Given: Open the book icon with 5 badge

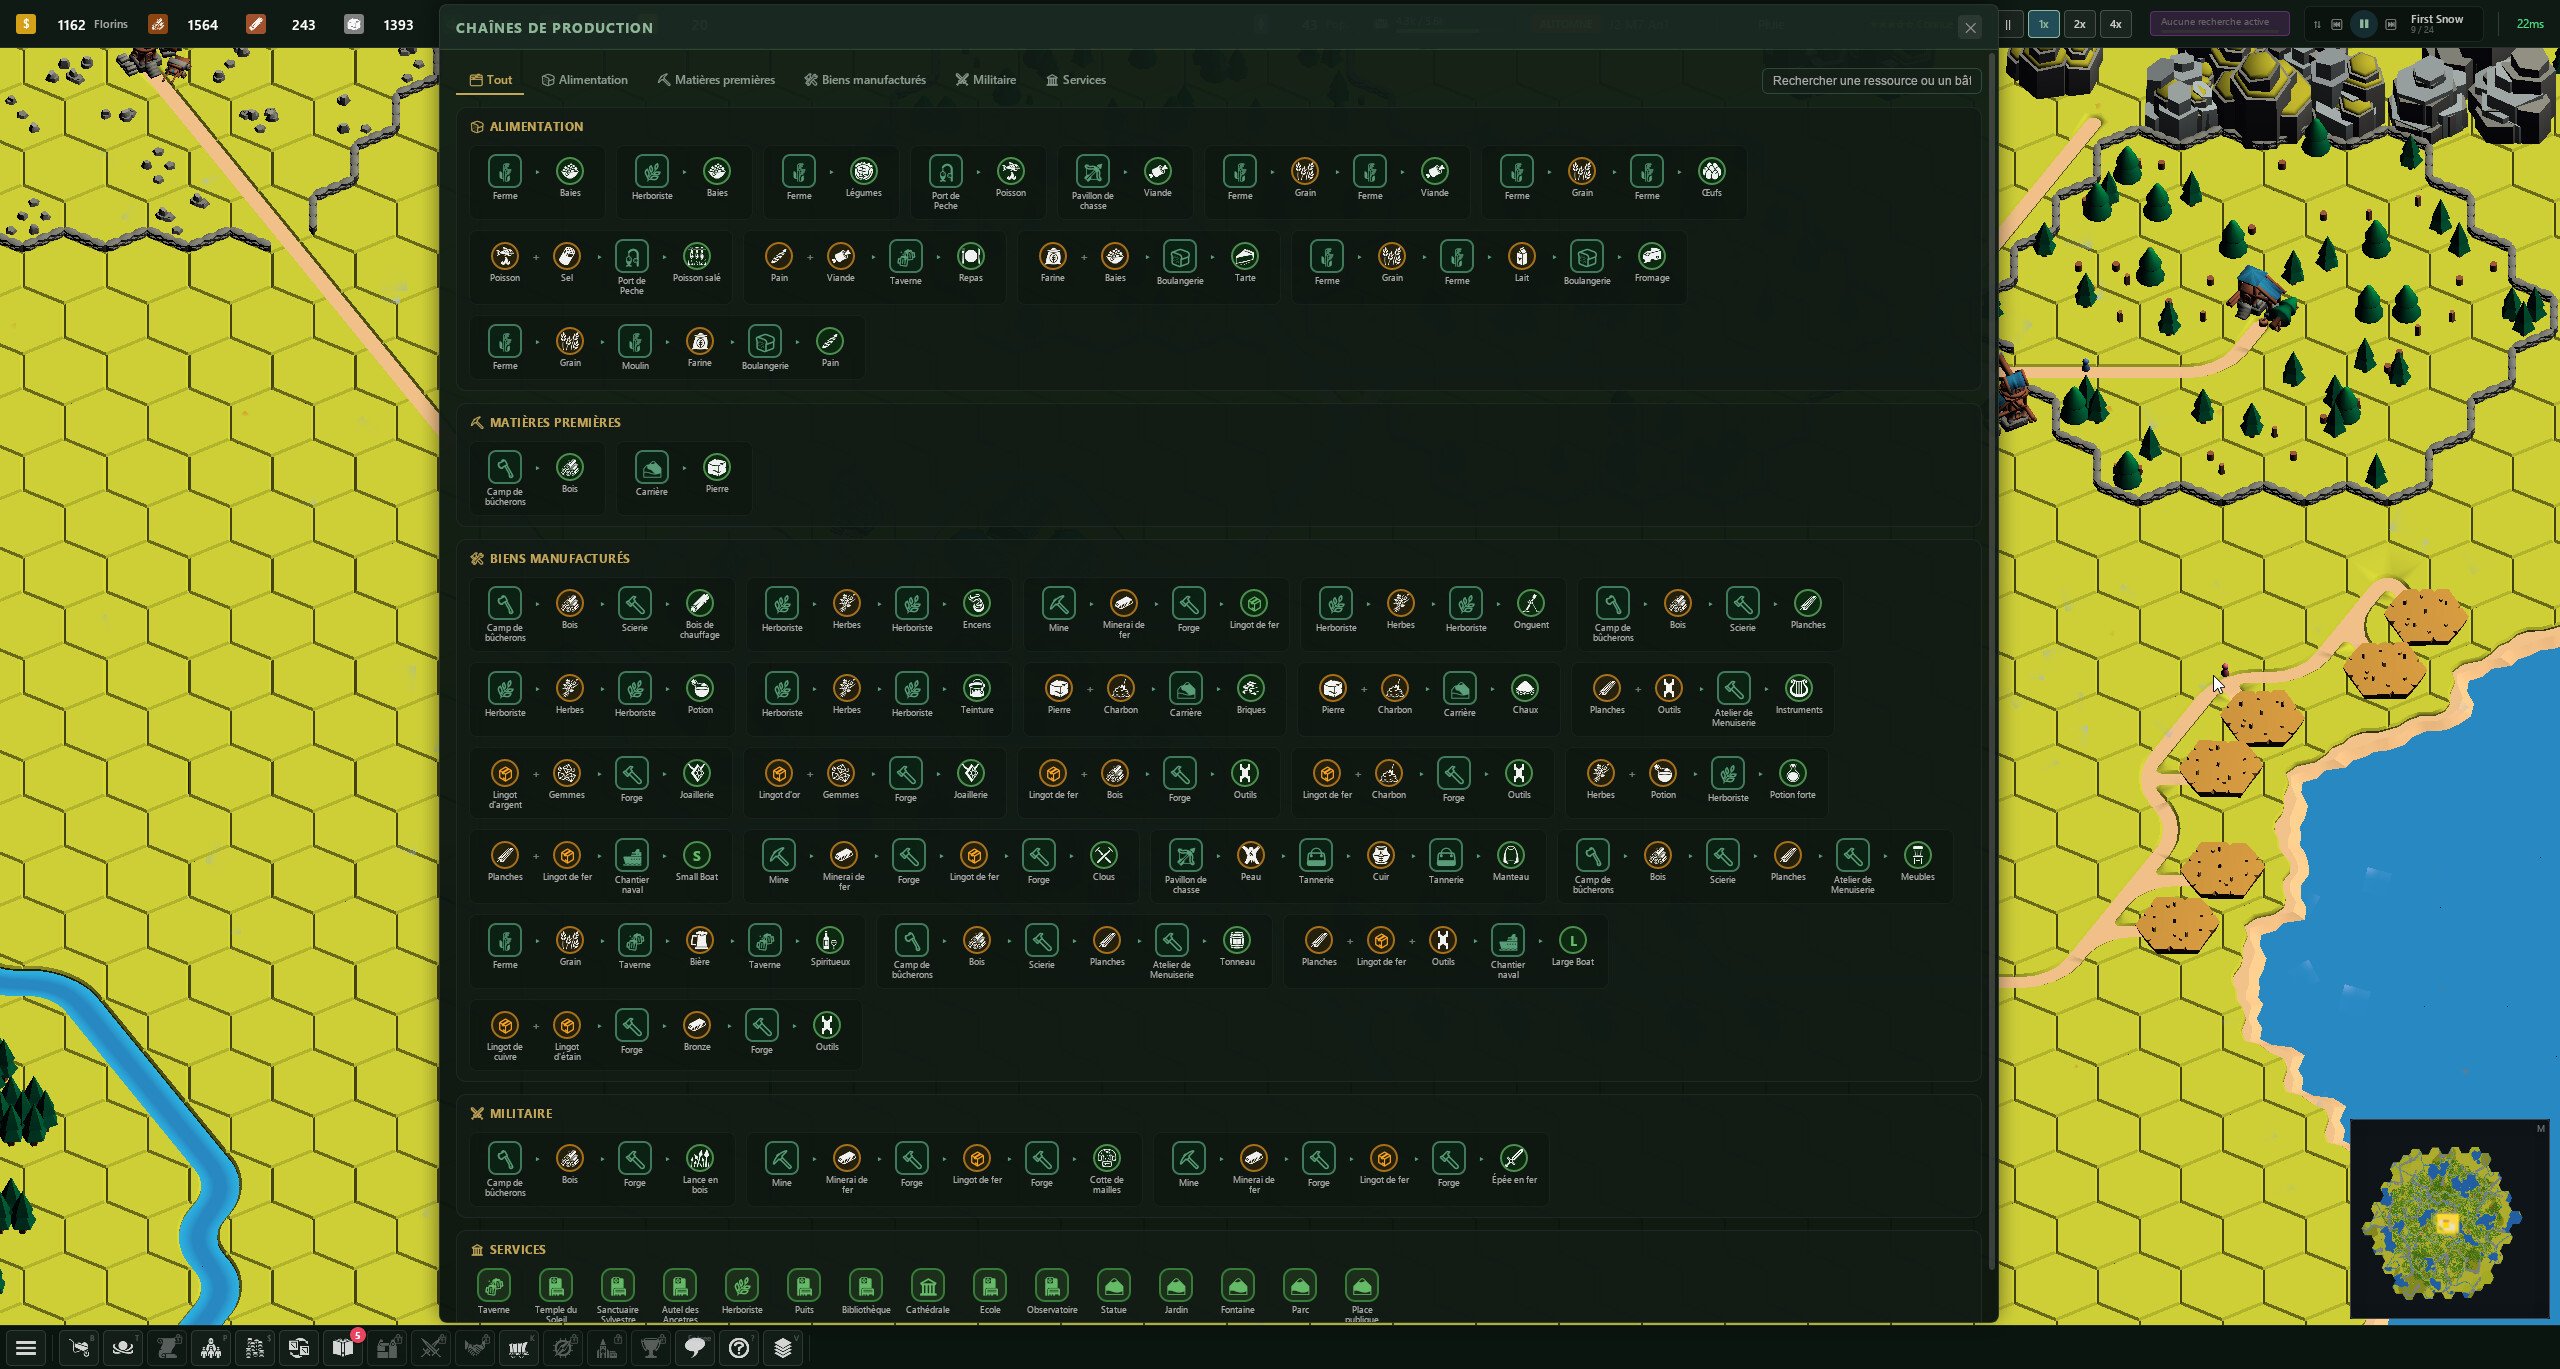Looking at the screenshot, I should click(344, 1348).
